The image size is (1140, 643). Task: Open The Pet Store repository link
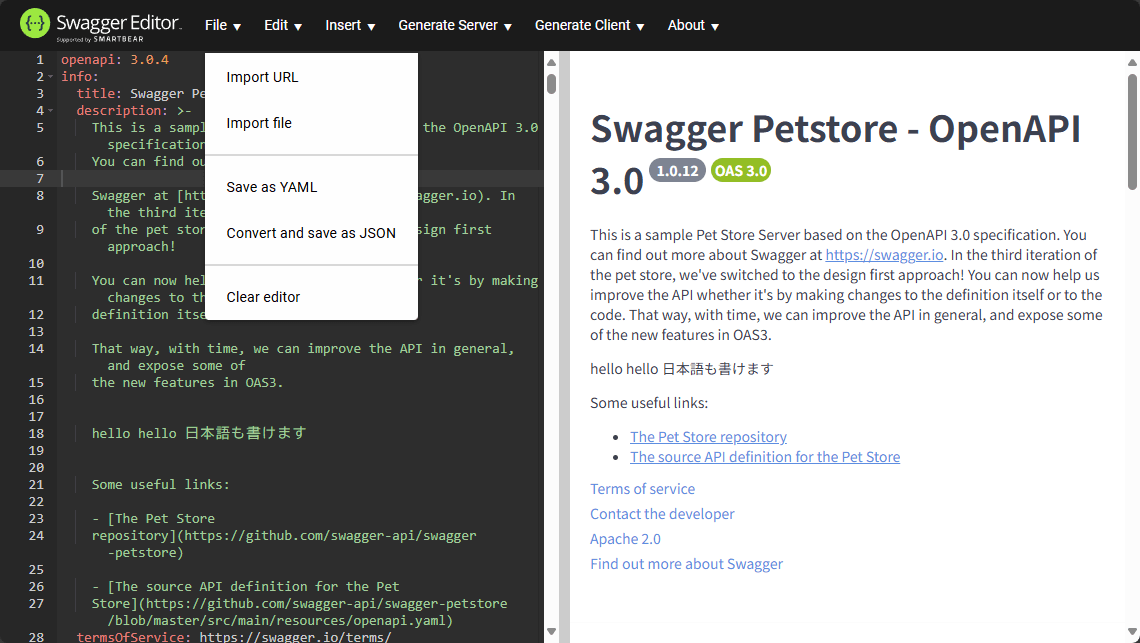708,436
